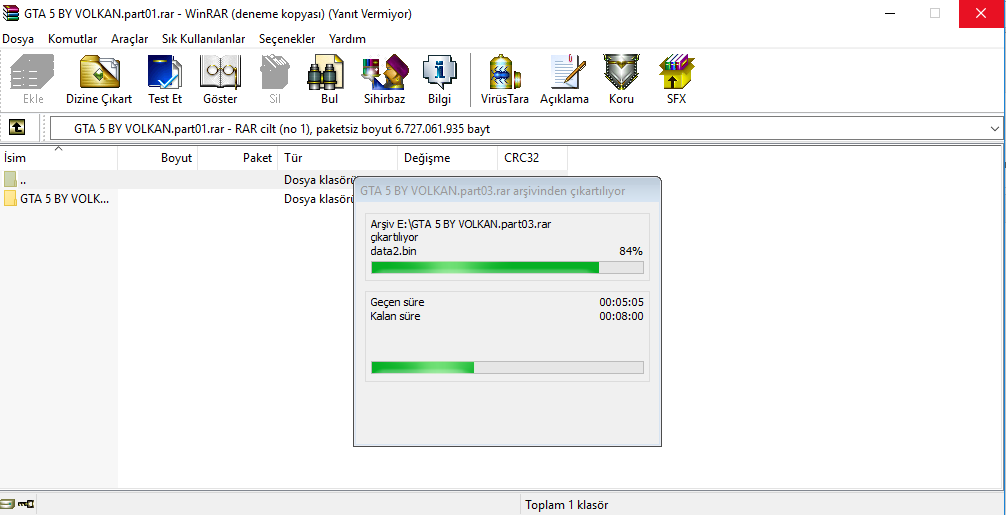This screenshot has width=1006, height=515.
Task: Show archive Bilgi information
Action: (439, 80)
